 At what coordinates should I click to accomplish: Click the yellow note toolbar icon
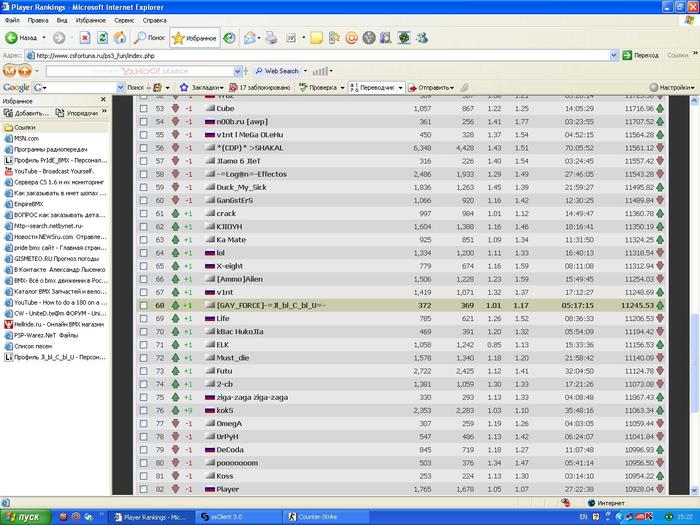316,38
